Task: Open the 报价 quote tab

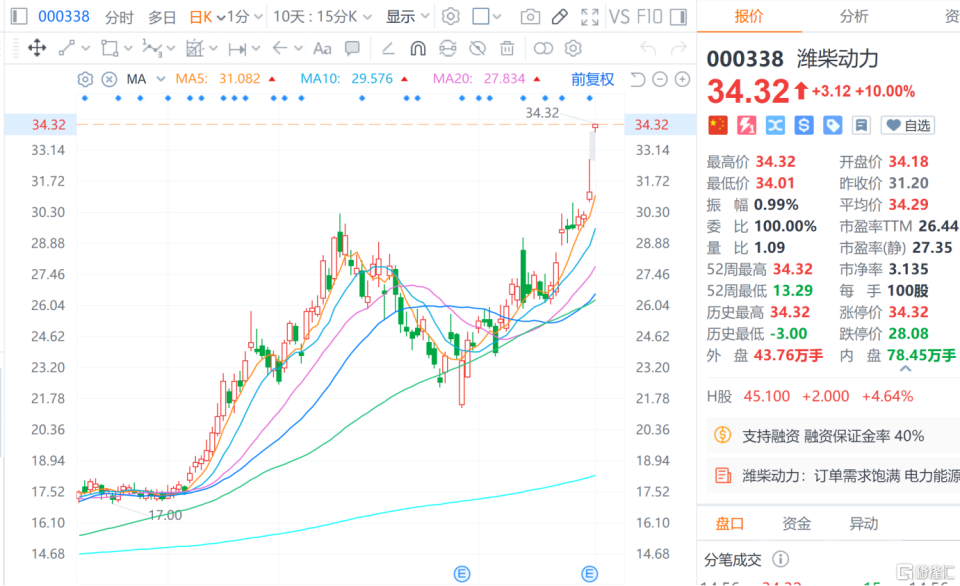Action: tap(749, 17)
